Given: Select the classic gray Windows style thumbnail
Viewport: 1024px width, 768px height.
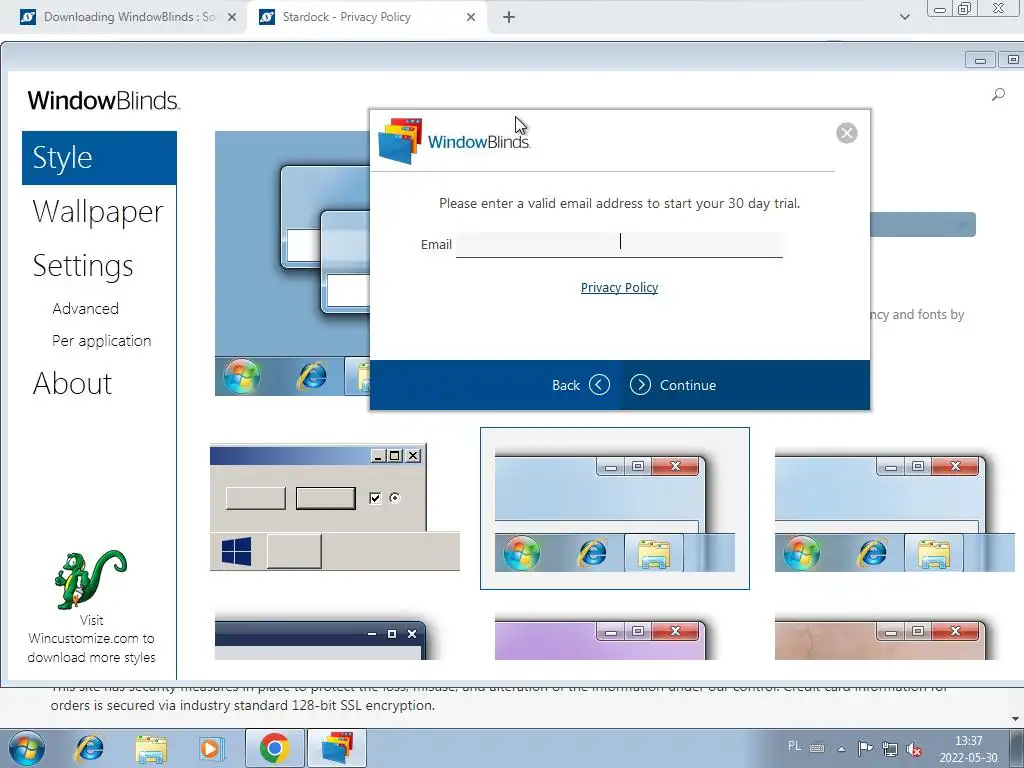Looking at the screenshot, I should [334, 507].
